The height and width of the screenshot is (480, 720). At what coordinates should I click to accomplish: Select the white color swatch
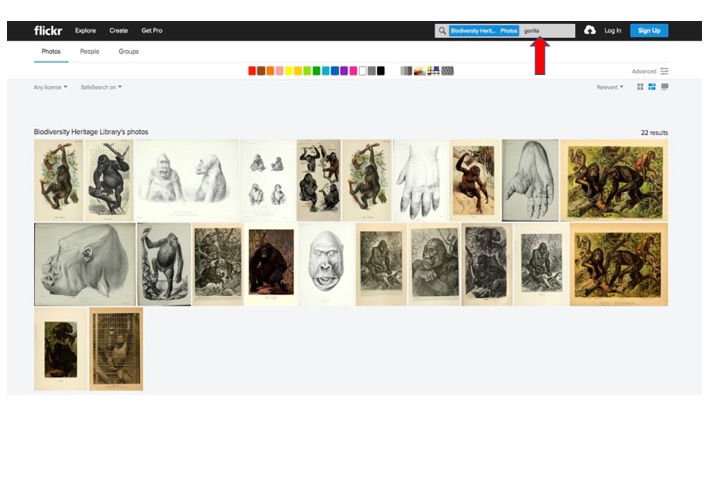(x=362, y=71)
